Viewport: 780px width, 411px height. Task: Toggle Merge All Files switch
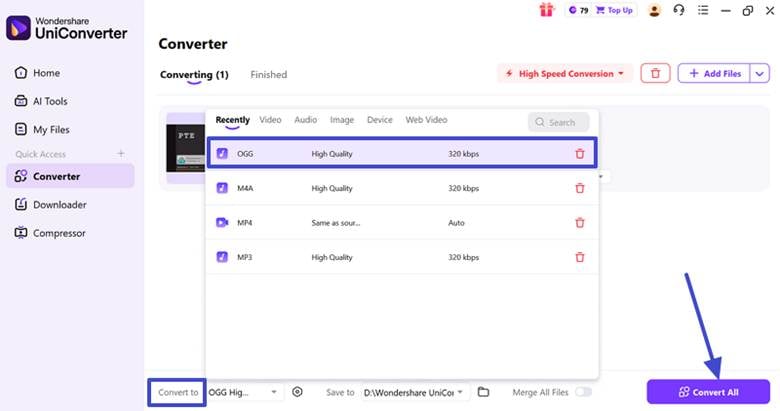pyautogui.click(x=584, y=392)
